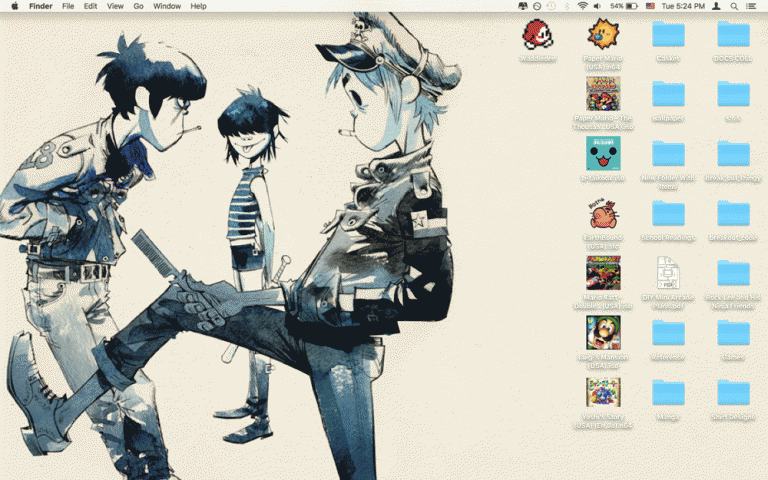Screen dimensions: 768x480
Task: Click the Tue 5:24 PM clock
Action: pyautogui.click(x=683, y=6)
